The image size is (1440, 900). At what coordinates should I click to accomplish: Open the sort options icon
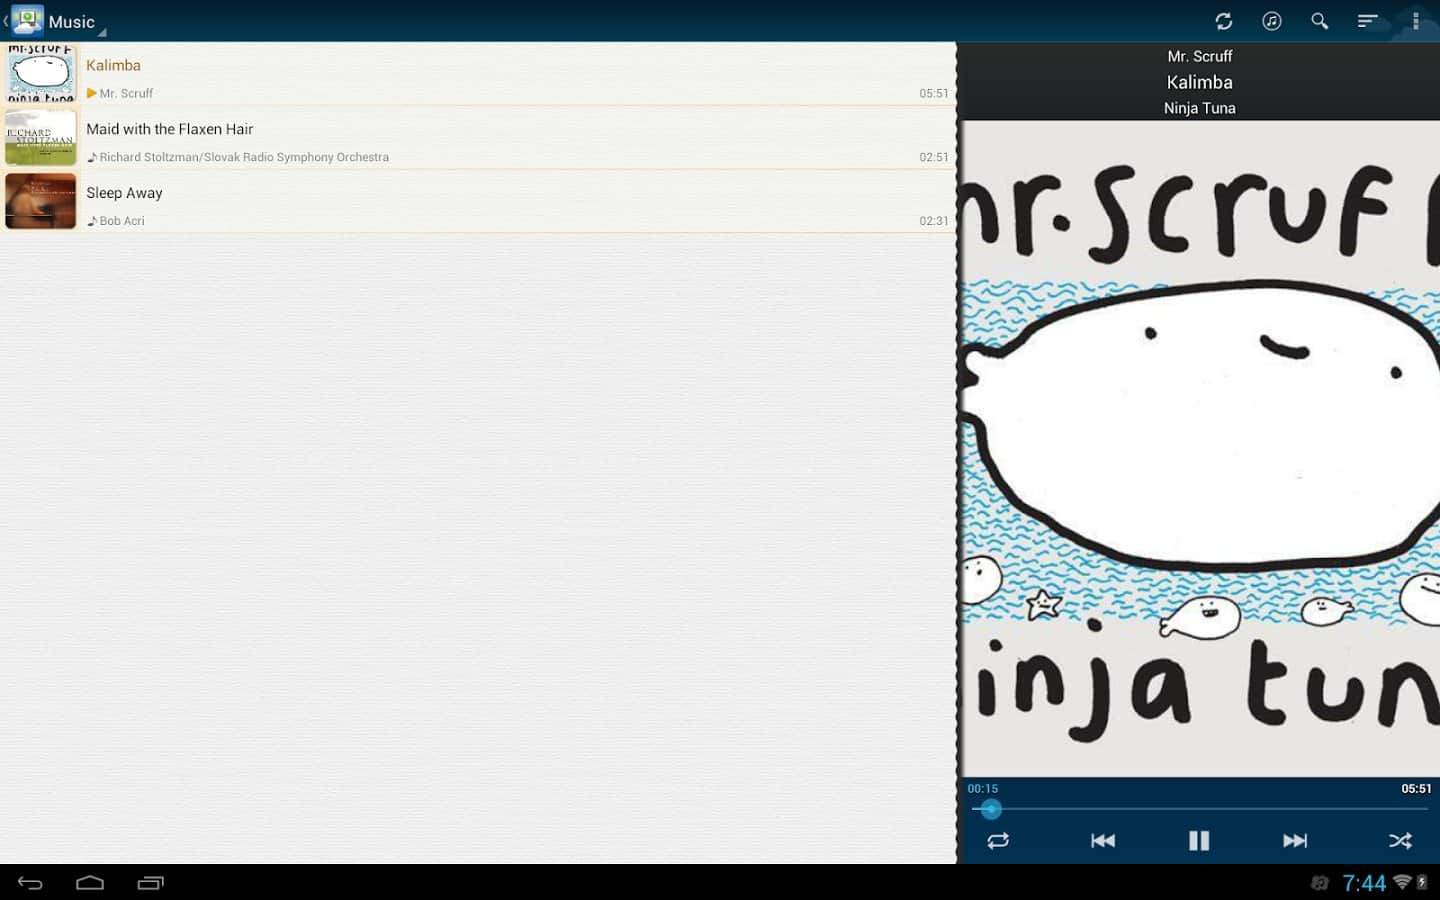point(1367,21)
